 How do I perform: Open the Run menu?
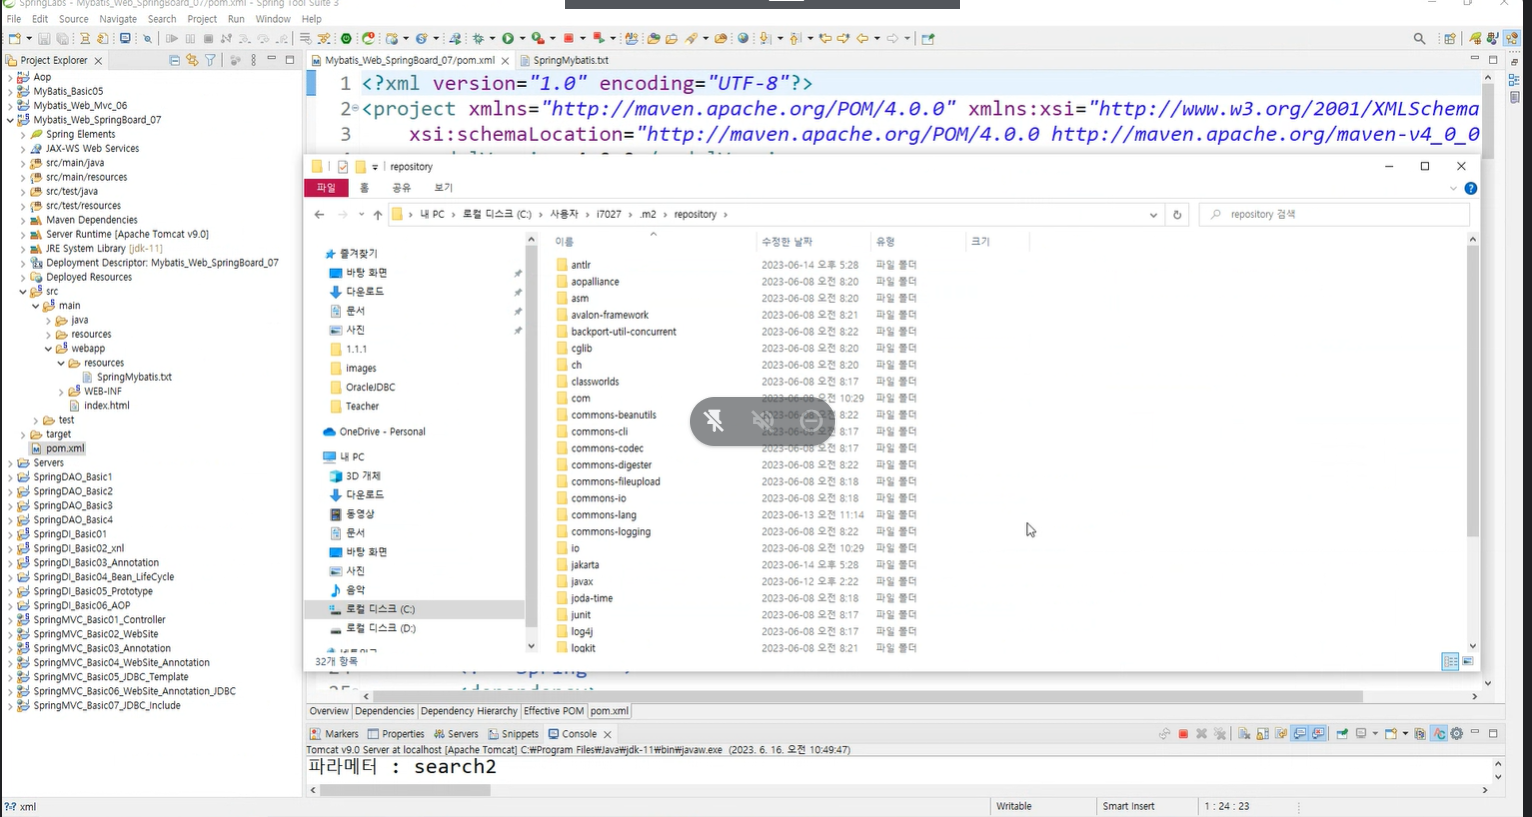pos(236,19)
